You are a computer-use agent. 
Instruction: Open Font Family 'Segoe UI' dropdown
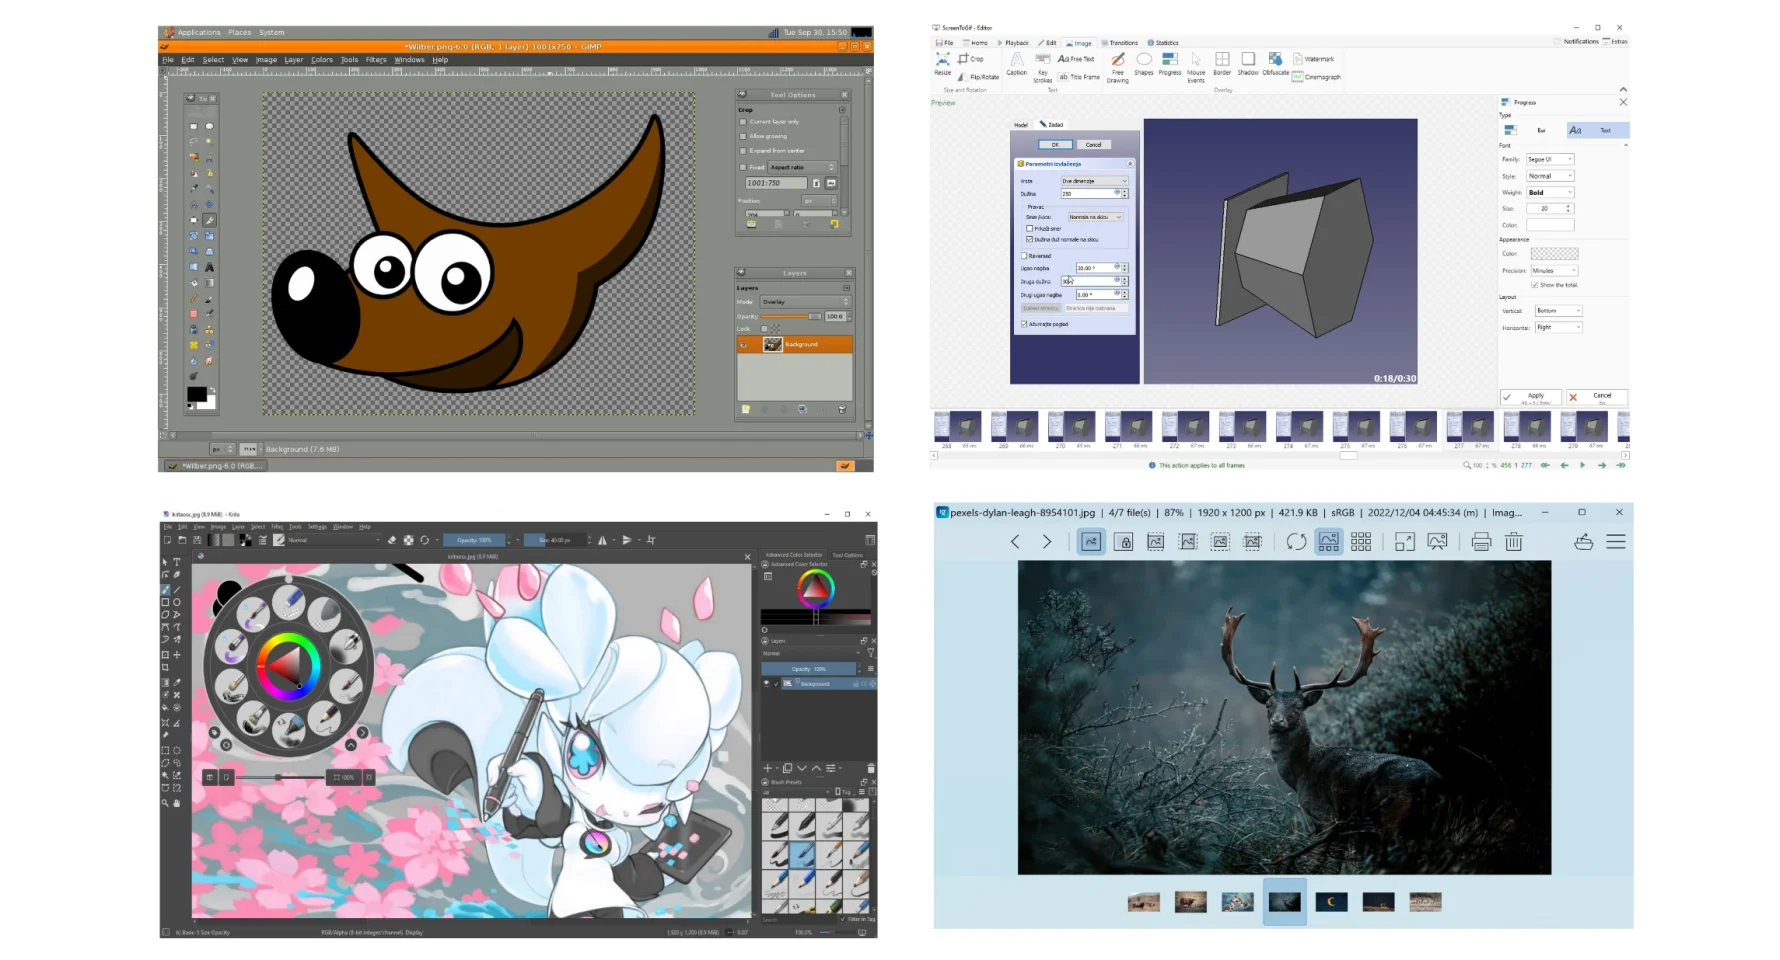coord(1550,159)
